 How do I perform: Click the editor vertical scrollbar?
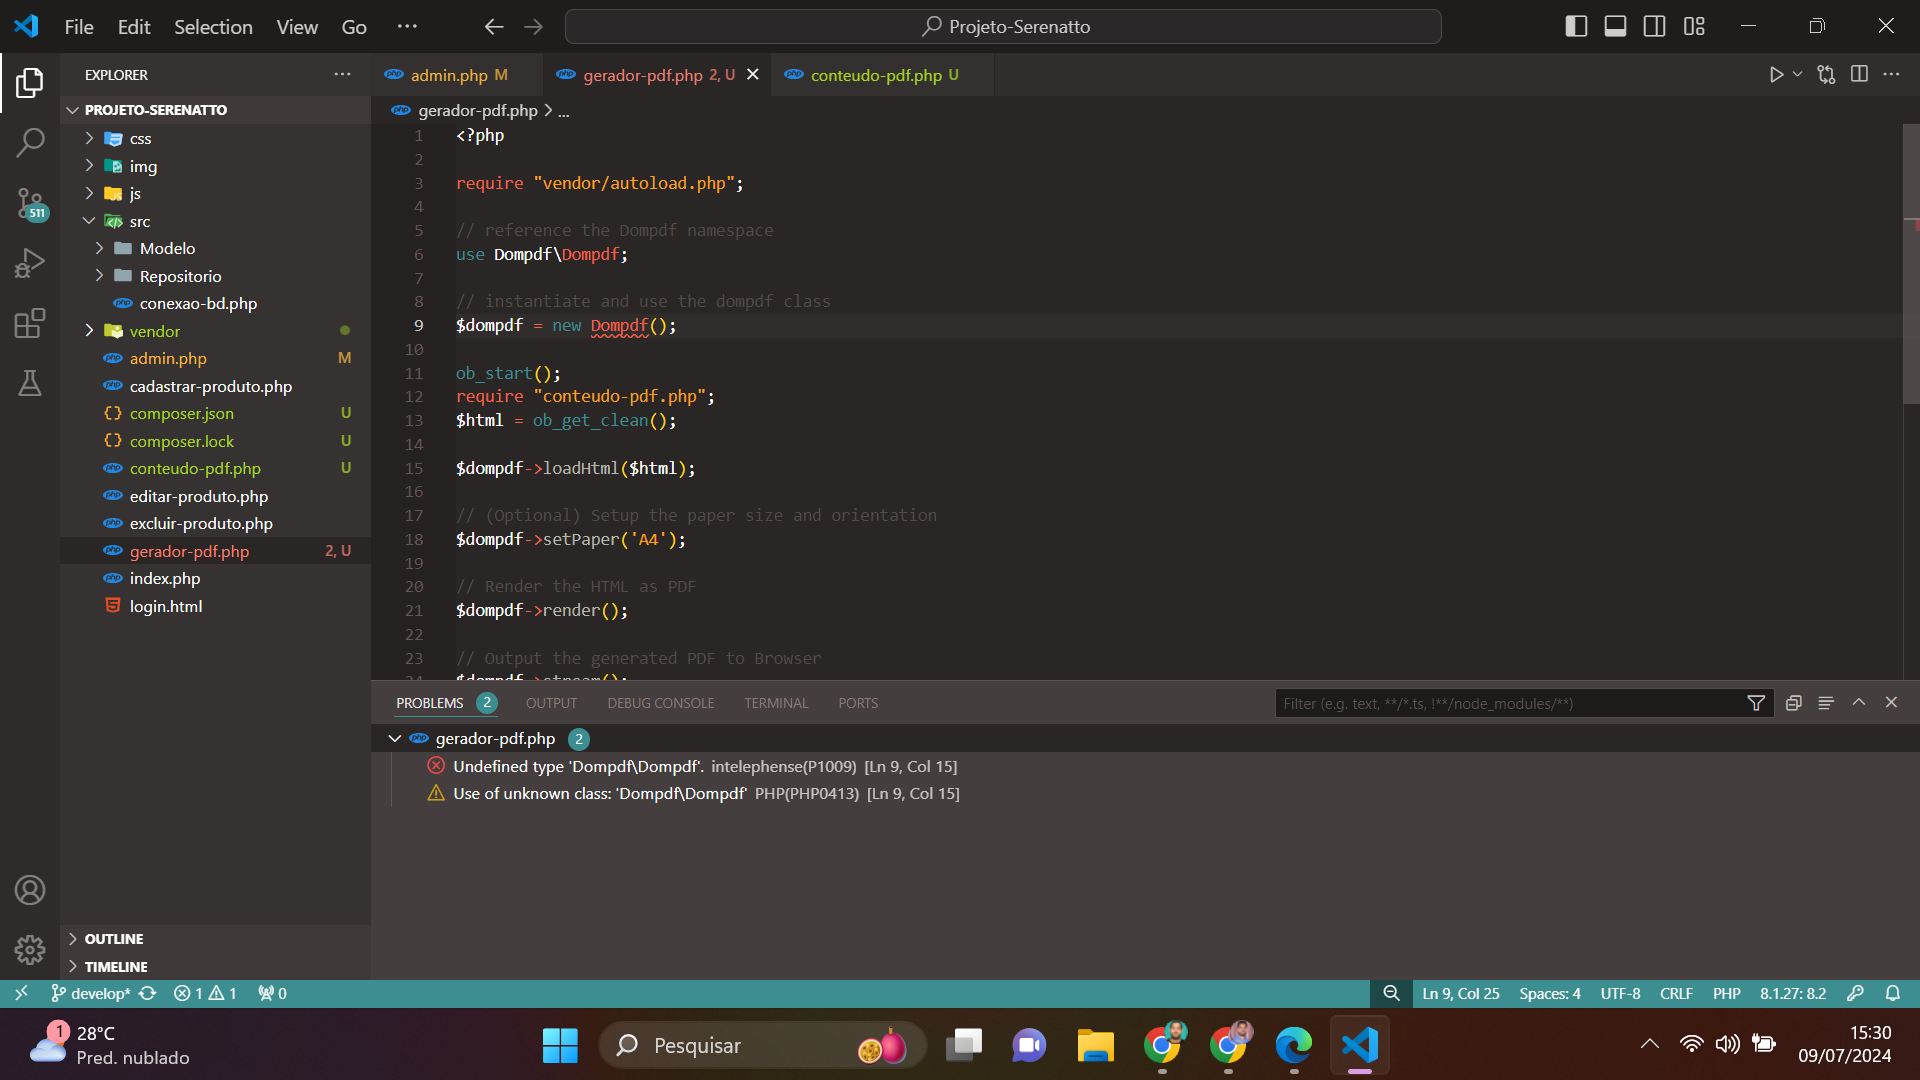tap(1911, 264)
